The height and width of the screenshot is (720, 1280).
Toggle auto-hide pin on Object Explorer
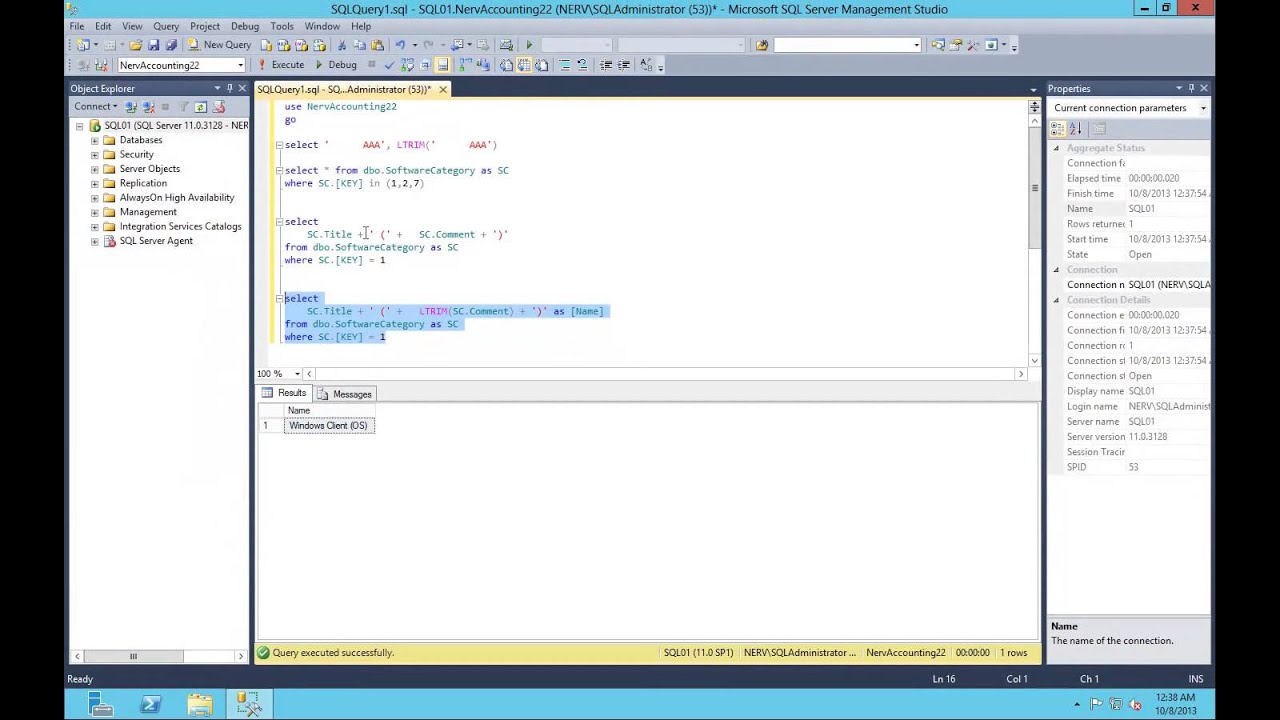[x=229, y=88]
